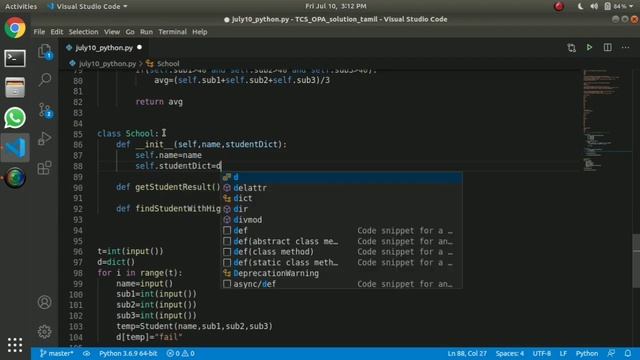Click the Python language mode selector

pyautogui.click(x=587, y=353)
